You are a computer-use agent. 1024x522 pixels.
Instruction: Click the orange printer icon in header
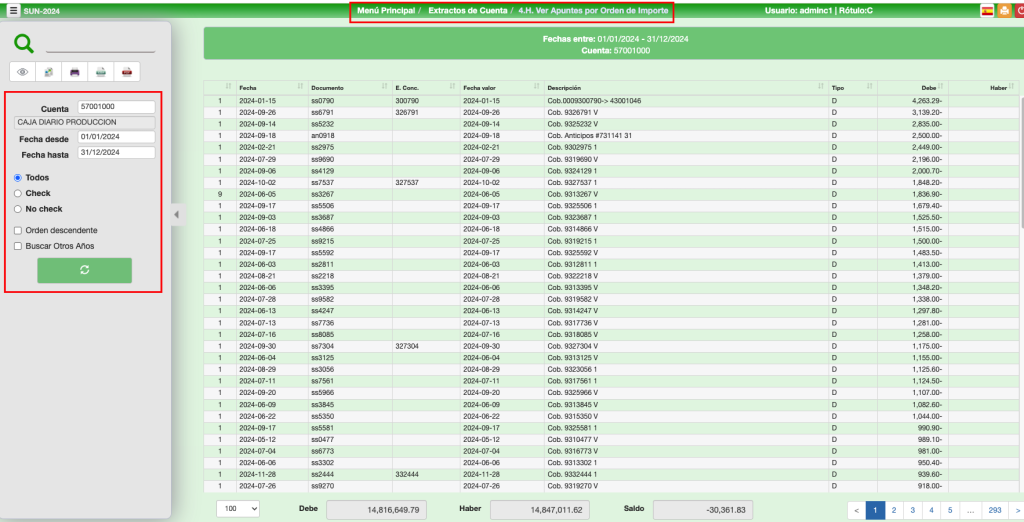point(1003,11)
